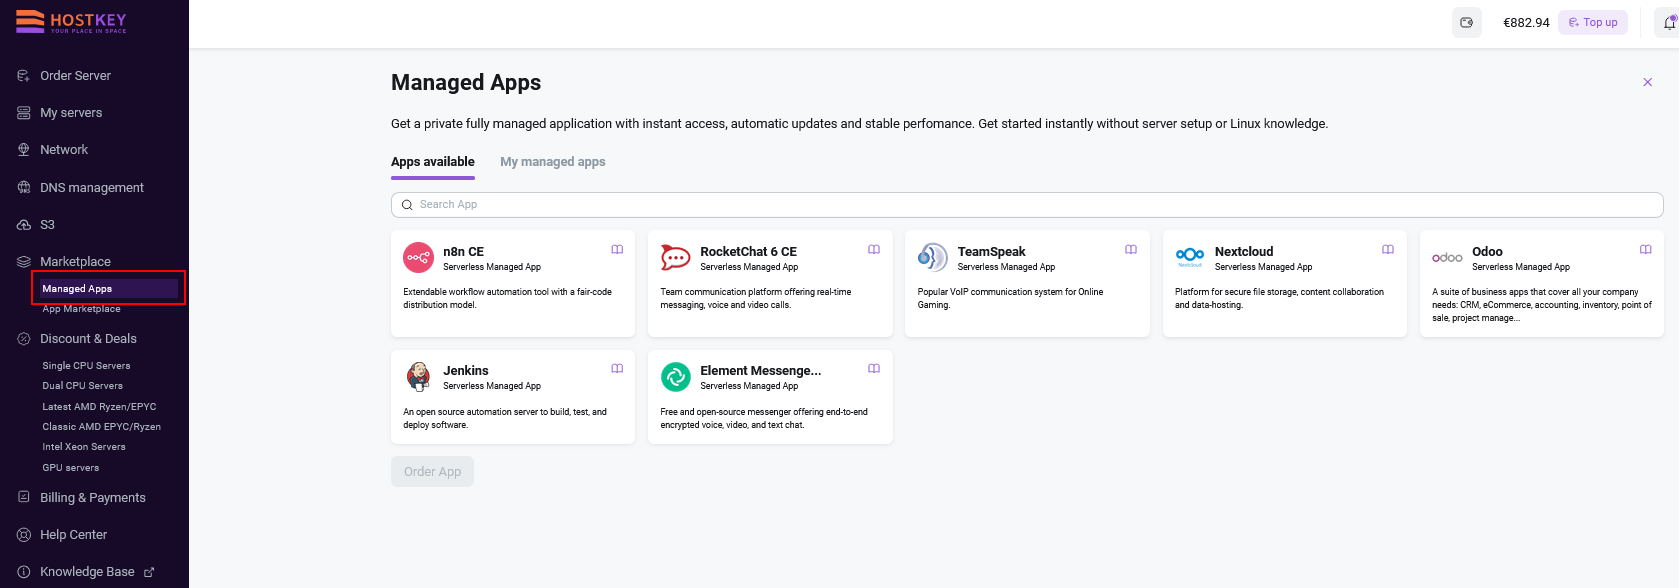Viewport: 1680px width, 588px height.
Task: Click the Knowledge Base external-link icon
Action: [149, 572]
